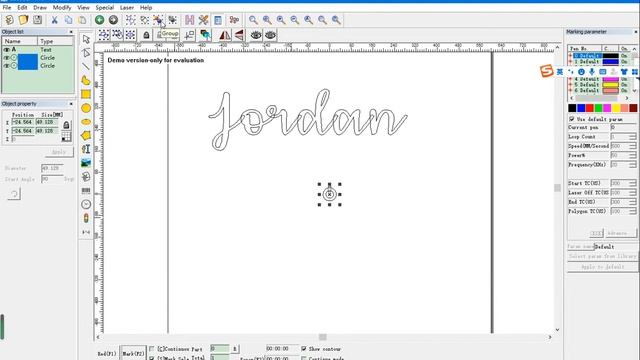This screenshot has width=640, height=360.
Task: Click the Diameter input field
Action: [x=52, y=168]
